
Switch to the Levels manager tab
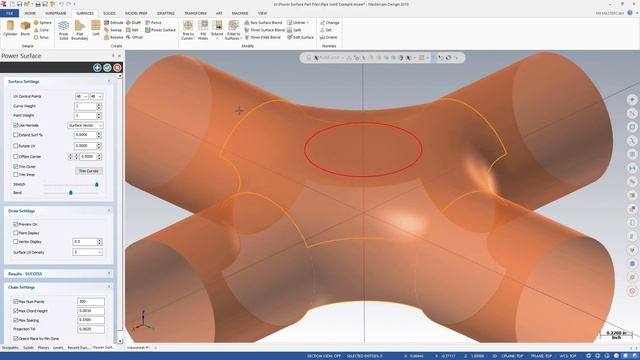[x=58, y=348]
